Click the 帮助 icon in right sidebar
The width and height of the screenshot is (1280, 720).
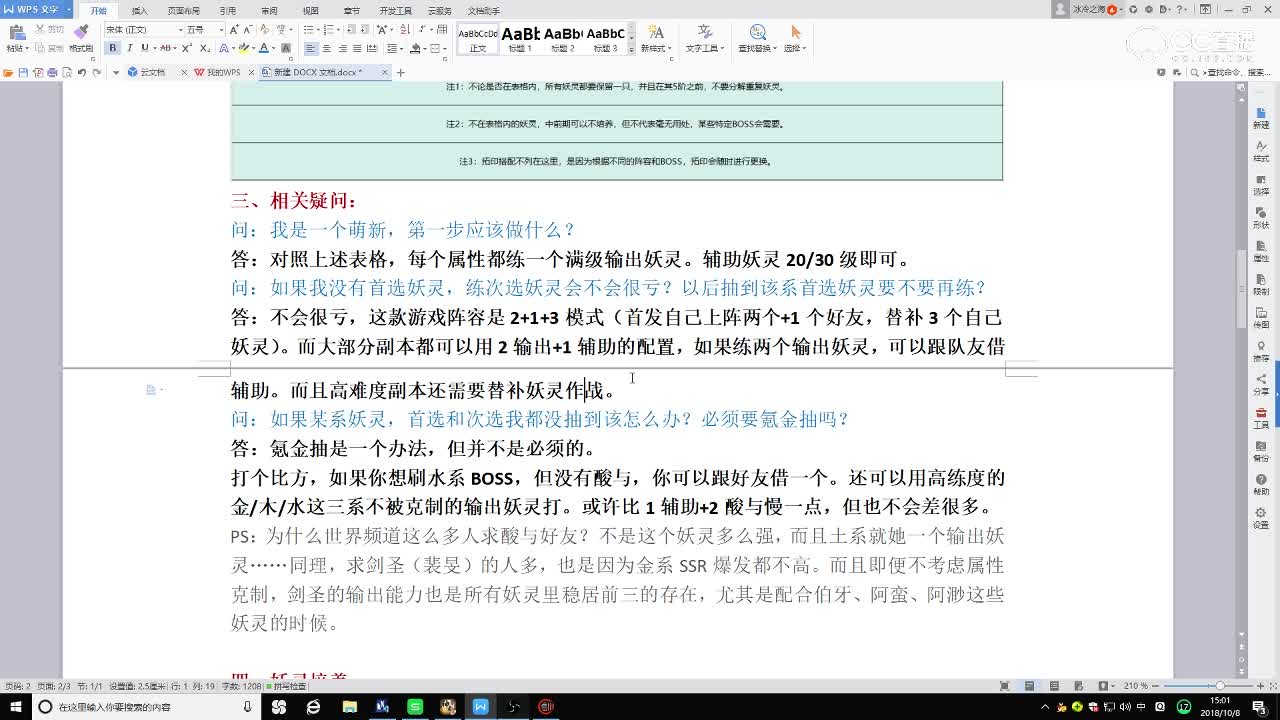[1261, 484]
